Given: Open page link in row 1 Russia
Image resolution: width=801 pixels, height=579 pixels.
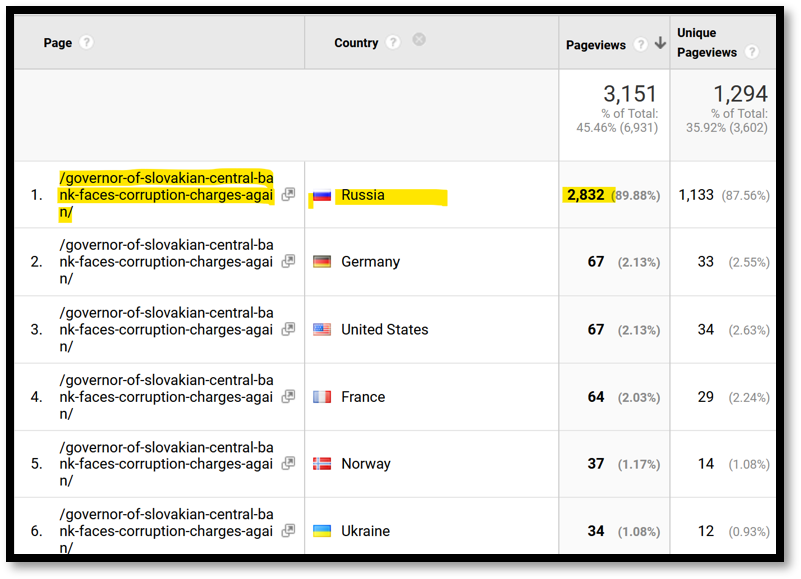Looking at the screenshot, I should (167, 195).
